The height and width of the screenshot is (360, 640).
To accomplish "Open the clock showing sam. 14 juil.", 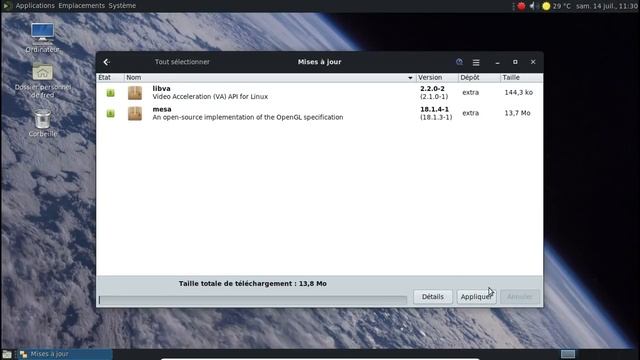I will coord(607,6).
